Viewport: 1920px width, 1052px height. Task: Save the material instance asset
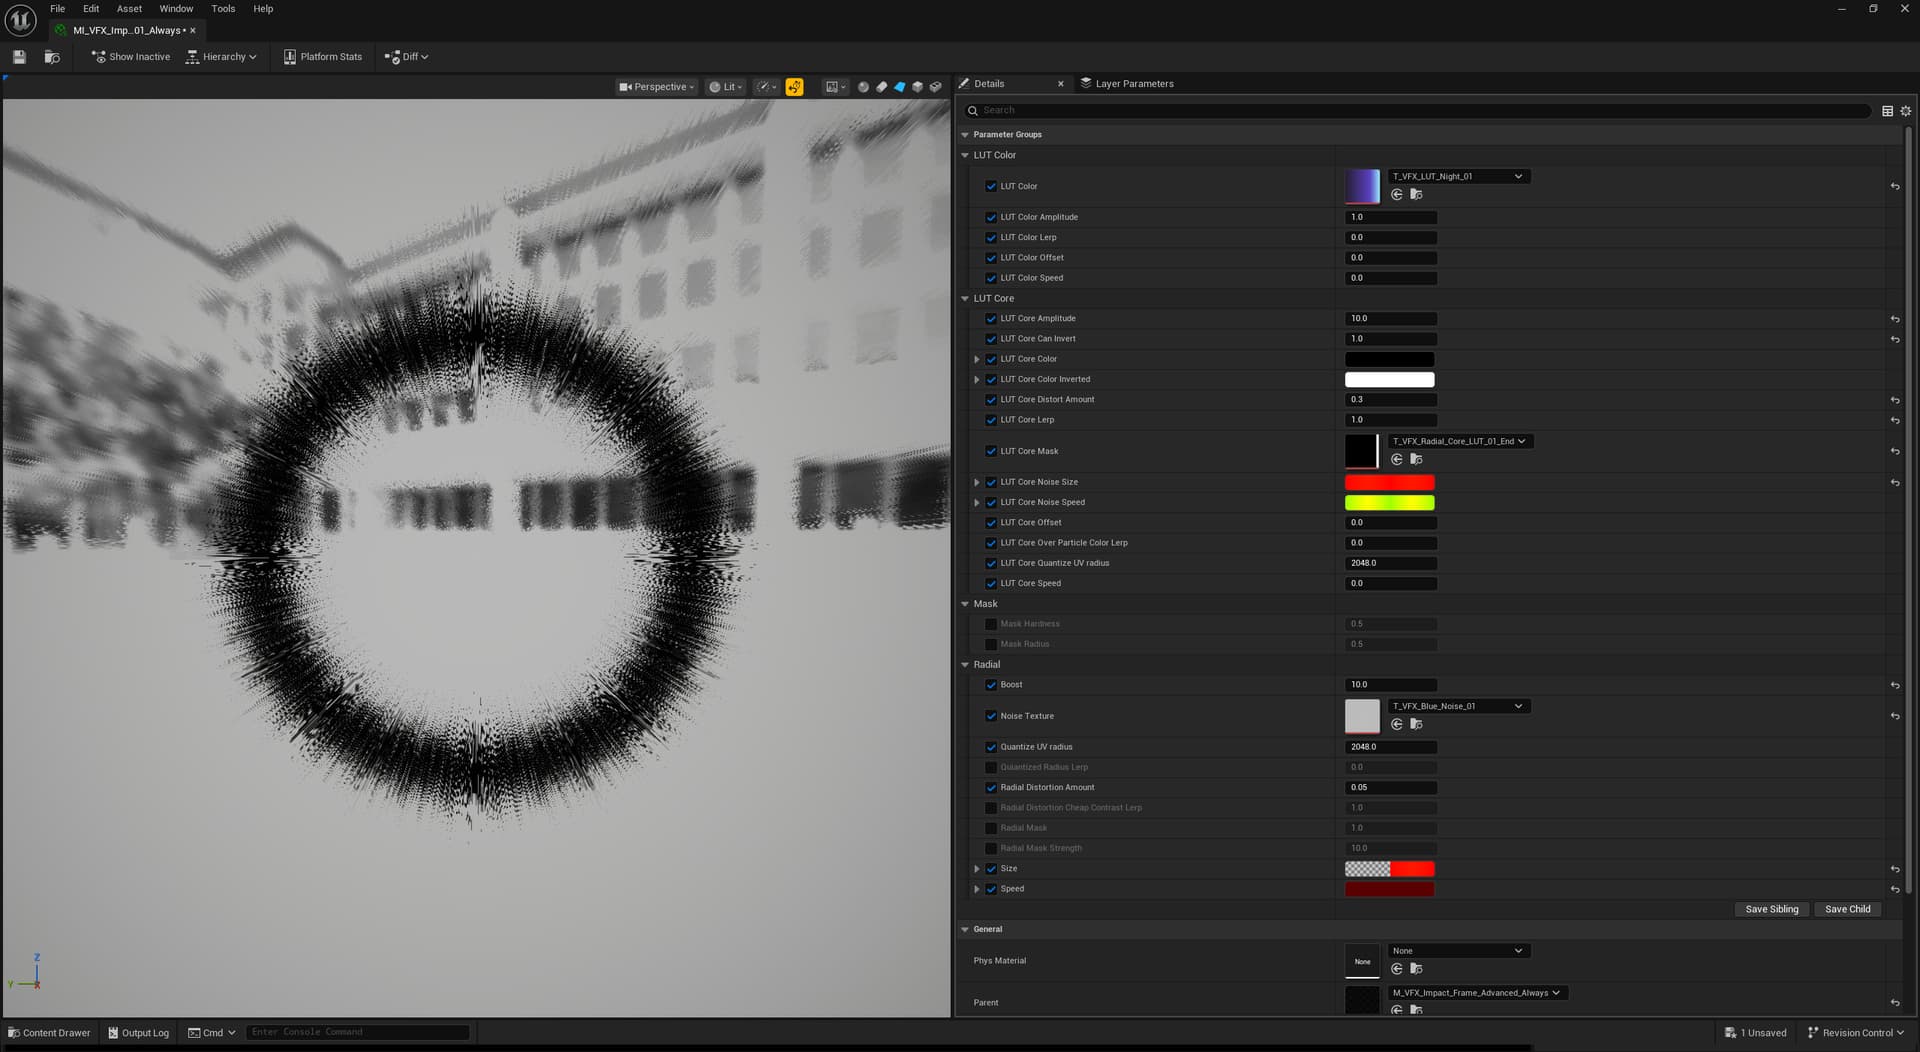pos(19,57)
